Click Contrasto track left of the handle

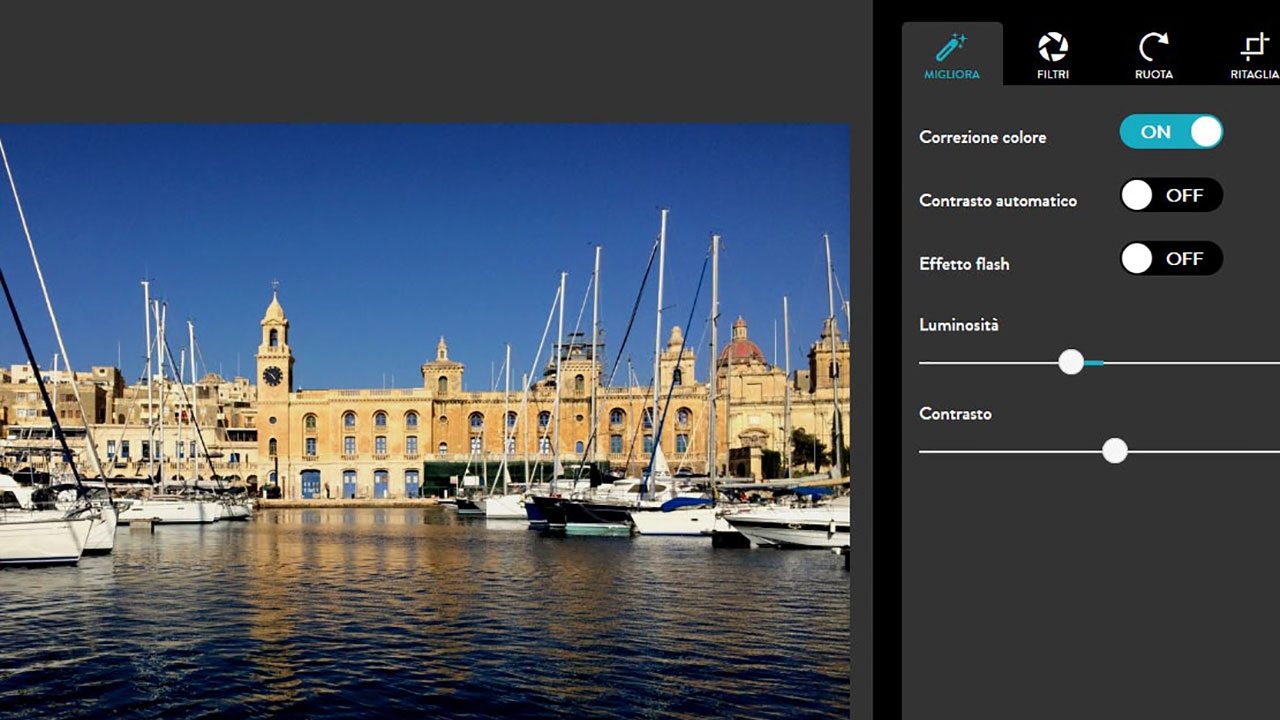click(x=1010, y=452)
